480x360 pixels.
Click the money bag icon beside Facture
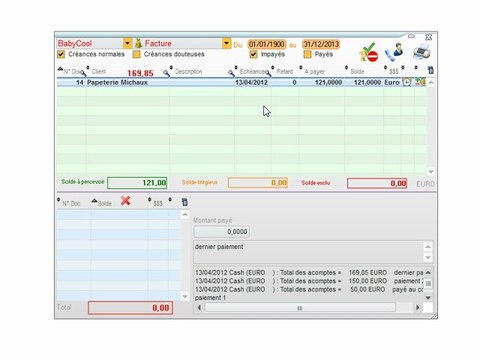point(138,43)
